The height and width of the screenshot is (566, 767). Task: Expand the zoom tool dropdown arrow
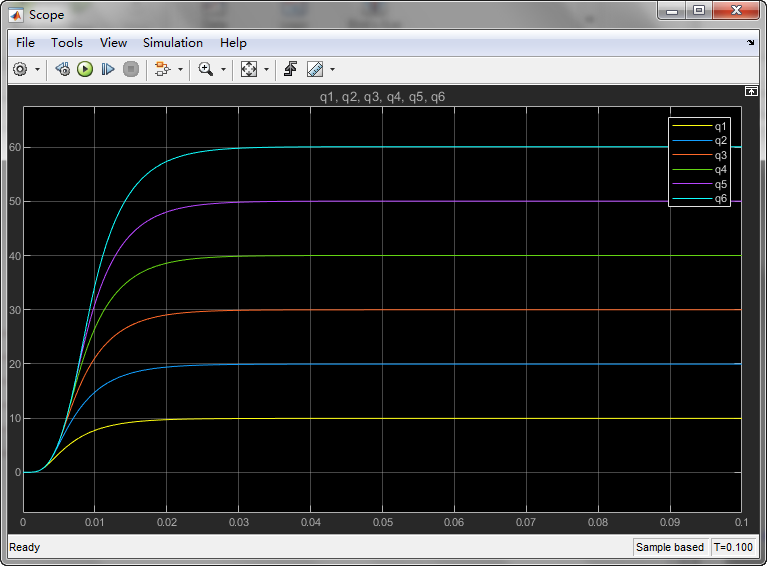click(223, 69)
